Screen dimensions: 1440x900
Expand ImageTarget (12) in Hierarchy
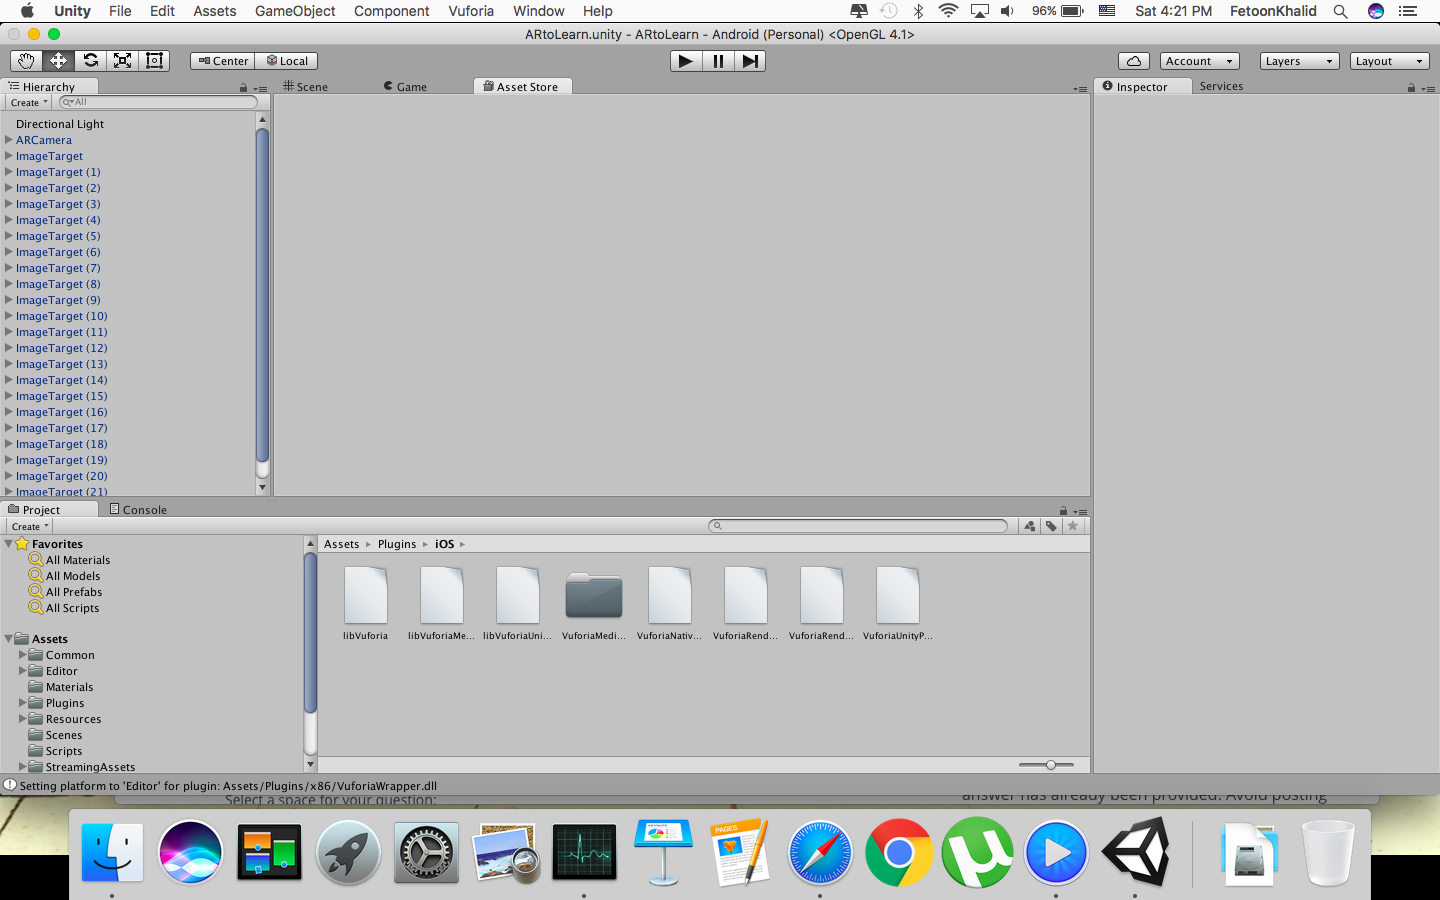tap(9, 348)
